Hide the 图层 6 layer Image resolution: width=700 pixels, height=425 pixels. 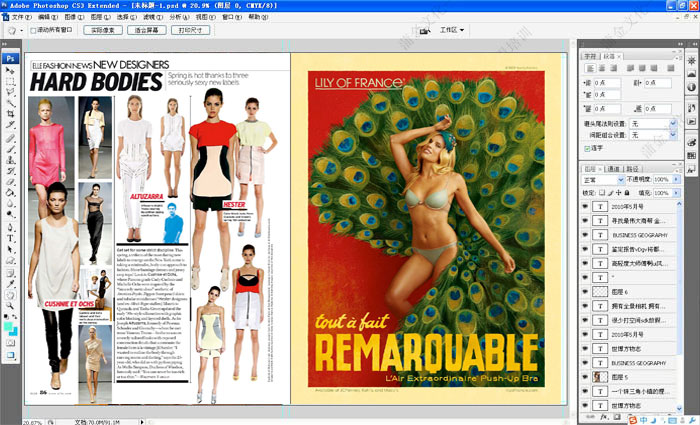pyautogui.click(x=585, y=292)
